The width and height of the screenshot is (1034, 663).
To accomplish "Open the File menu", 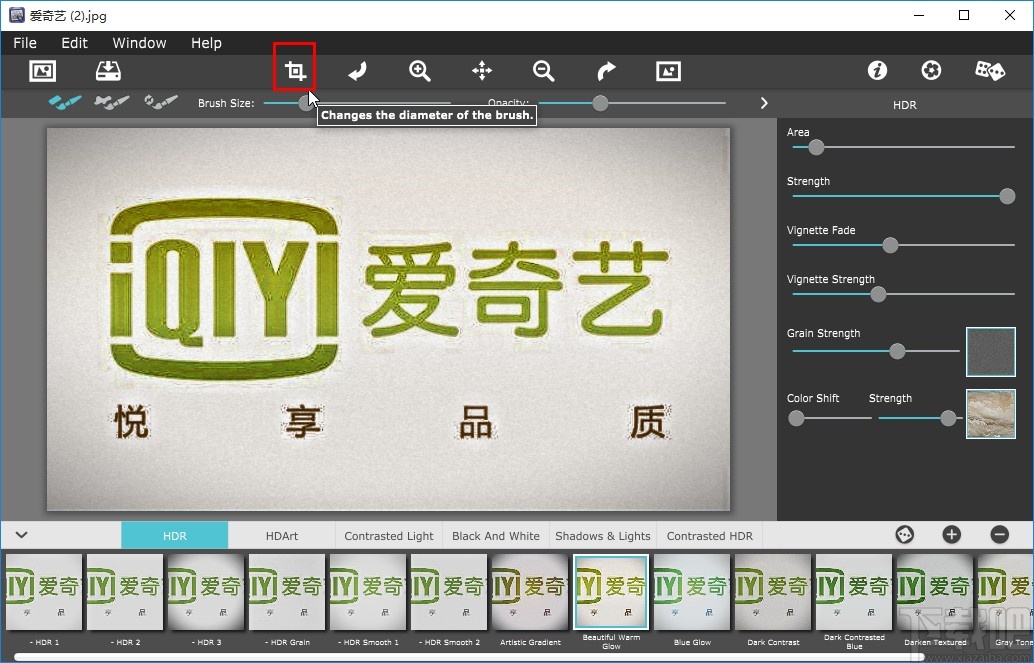I will click(25, 43).
